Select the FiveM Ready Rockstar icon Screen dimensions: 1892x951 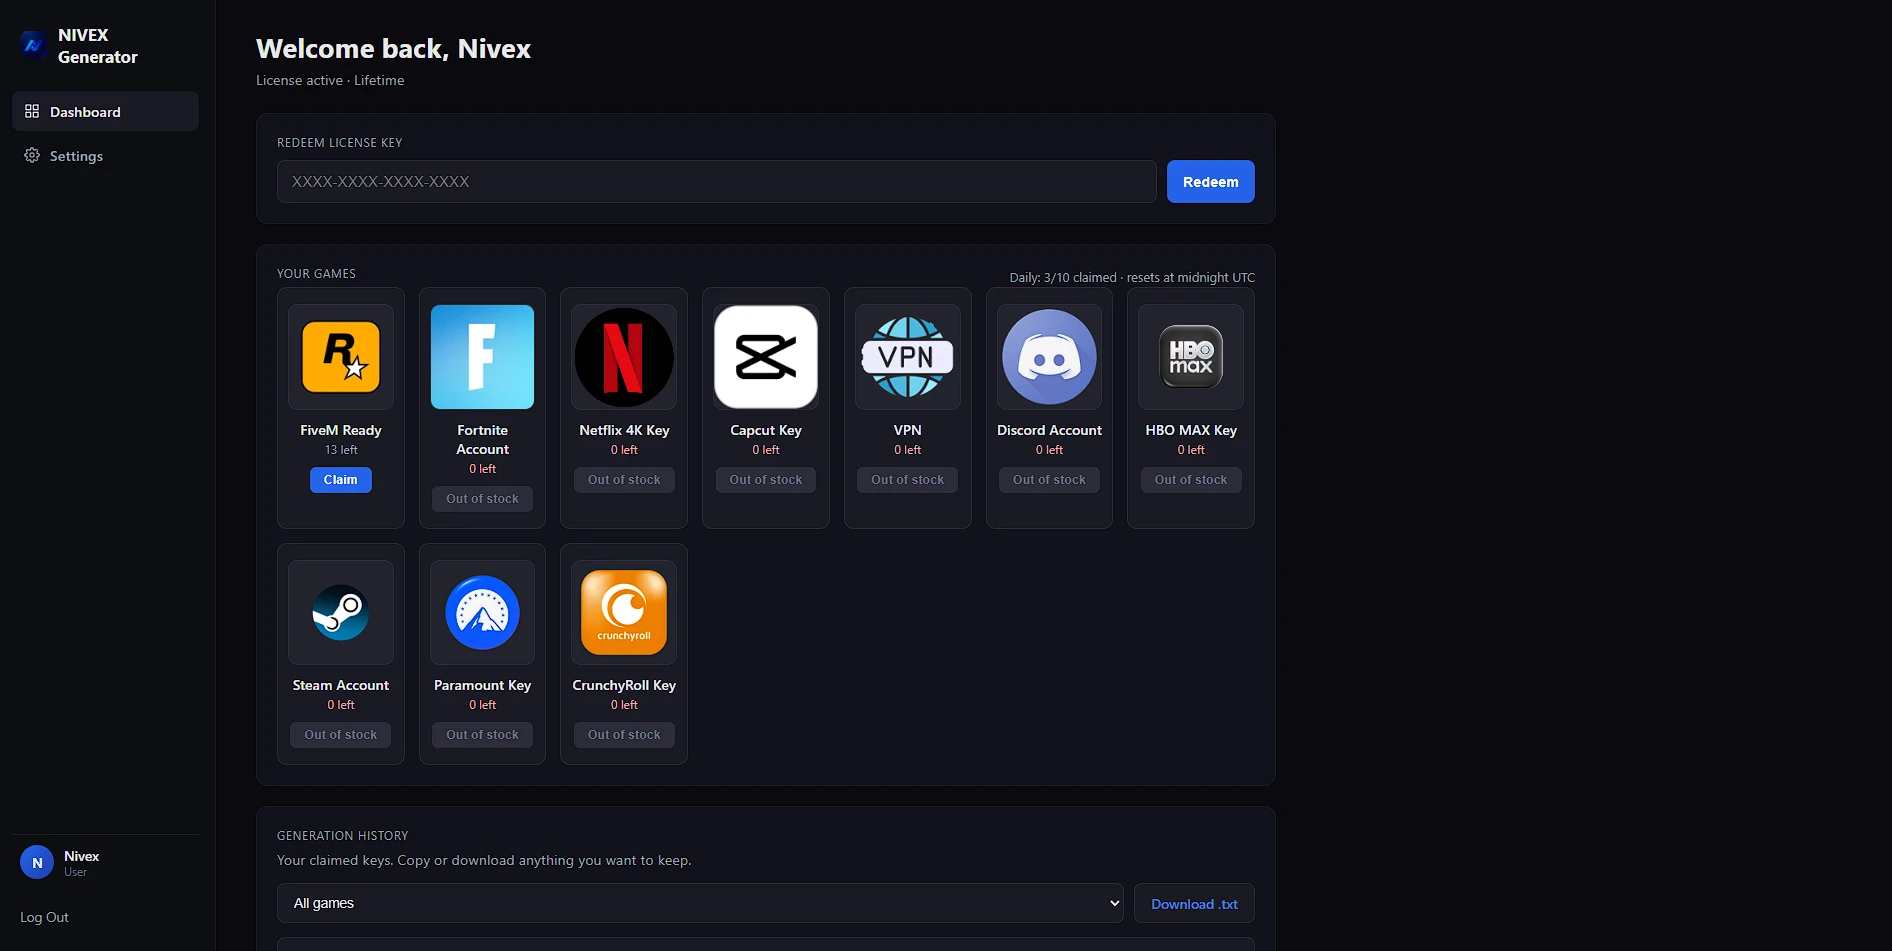coord(341,357)
